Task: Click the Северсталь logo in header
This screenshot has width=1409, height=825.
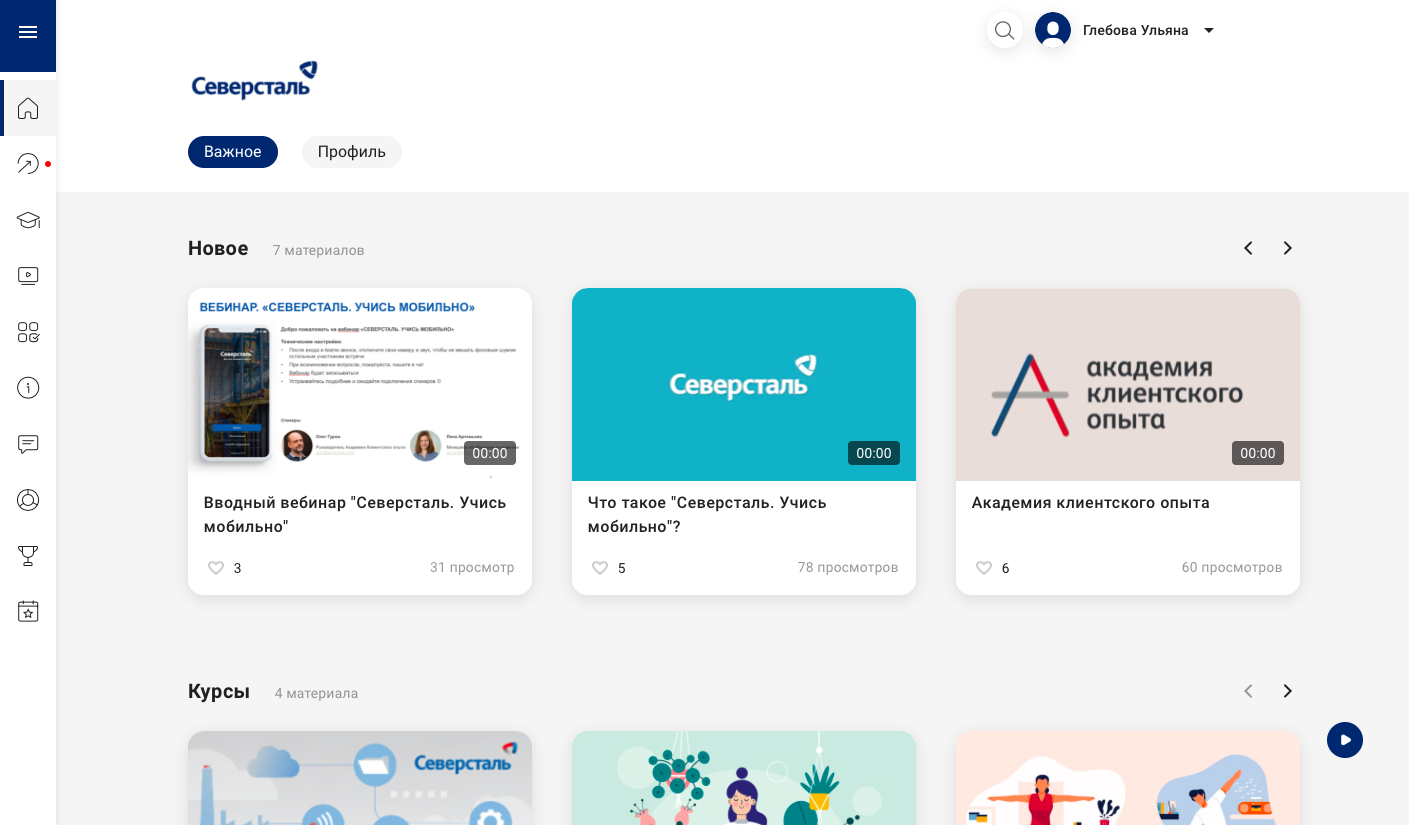Action: coord(254,80)
